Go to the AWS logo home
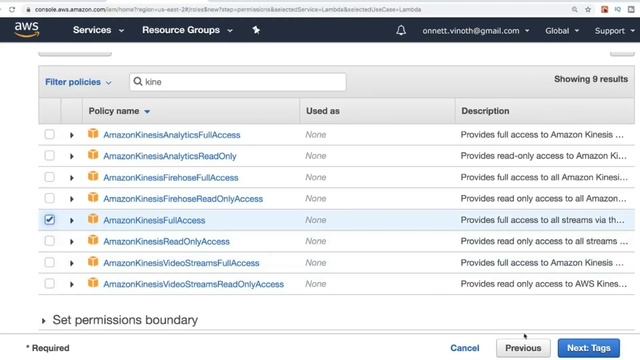 27,30
